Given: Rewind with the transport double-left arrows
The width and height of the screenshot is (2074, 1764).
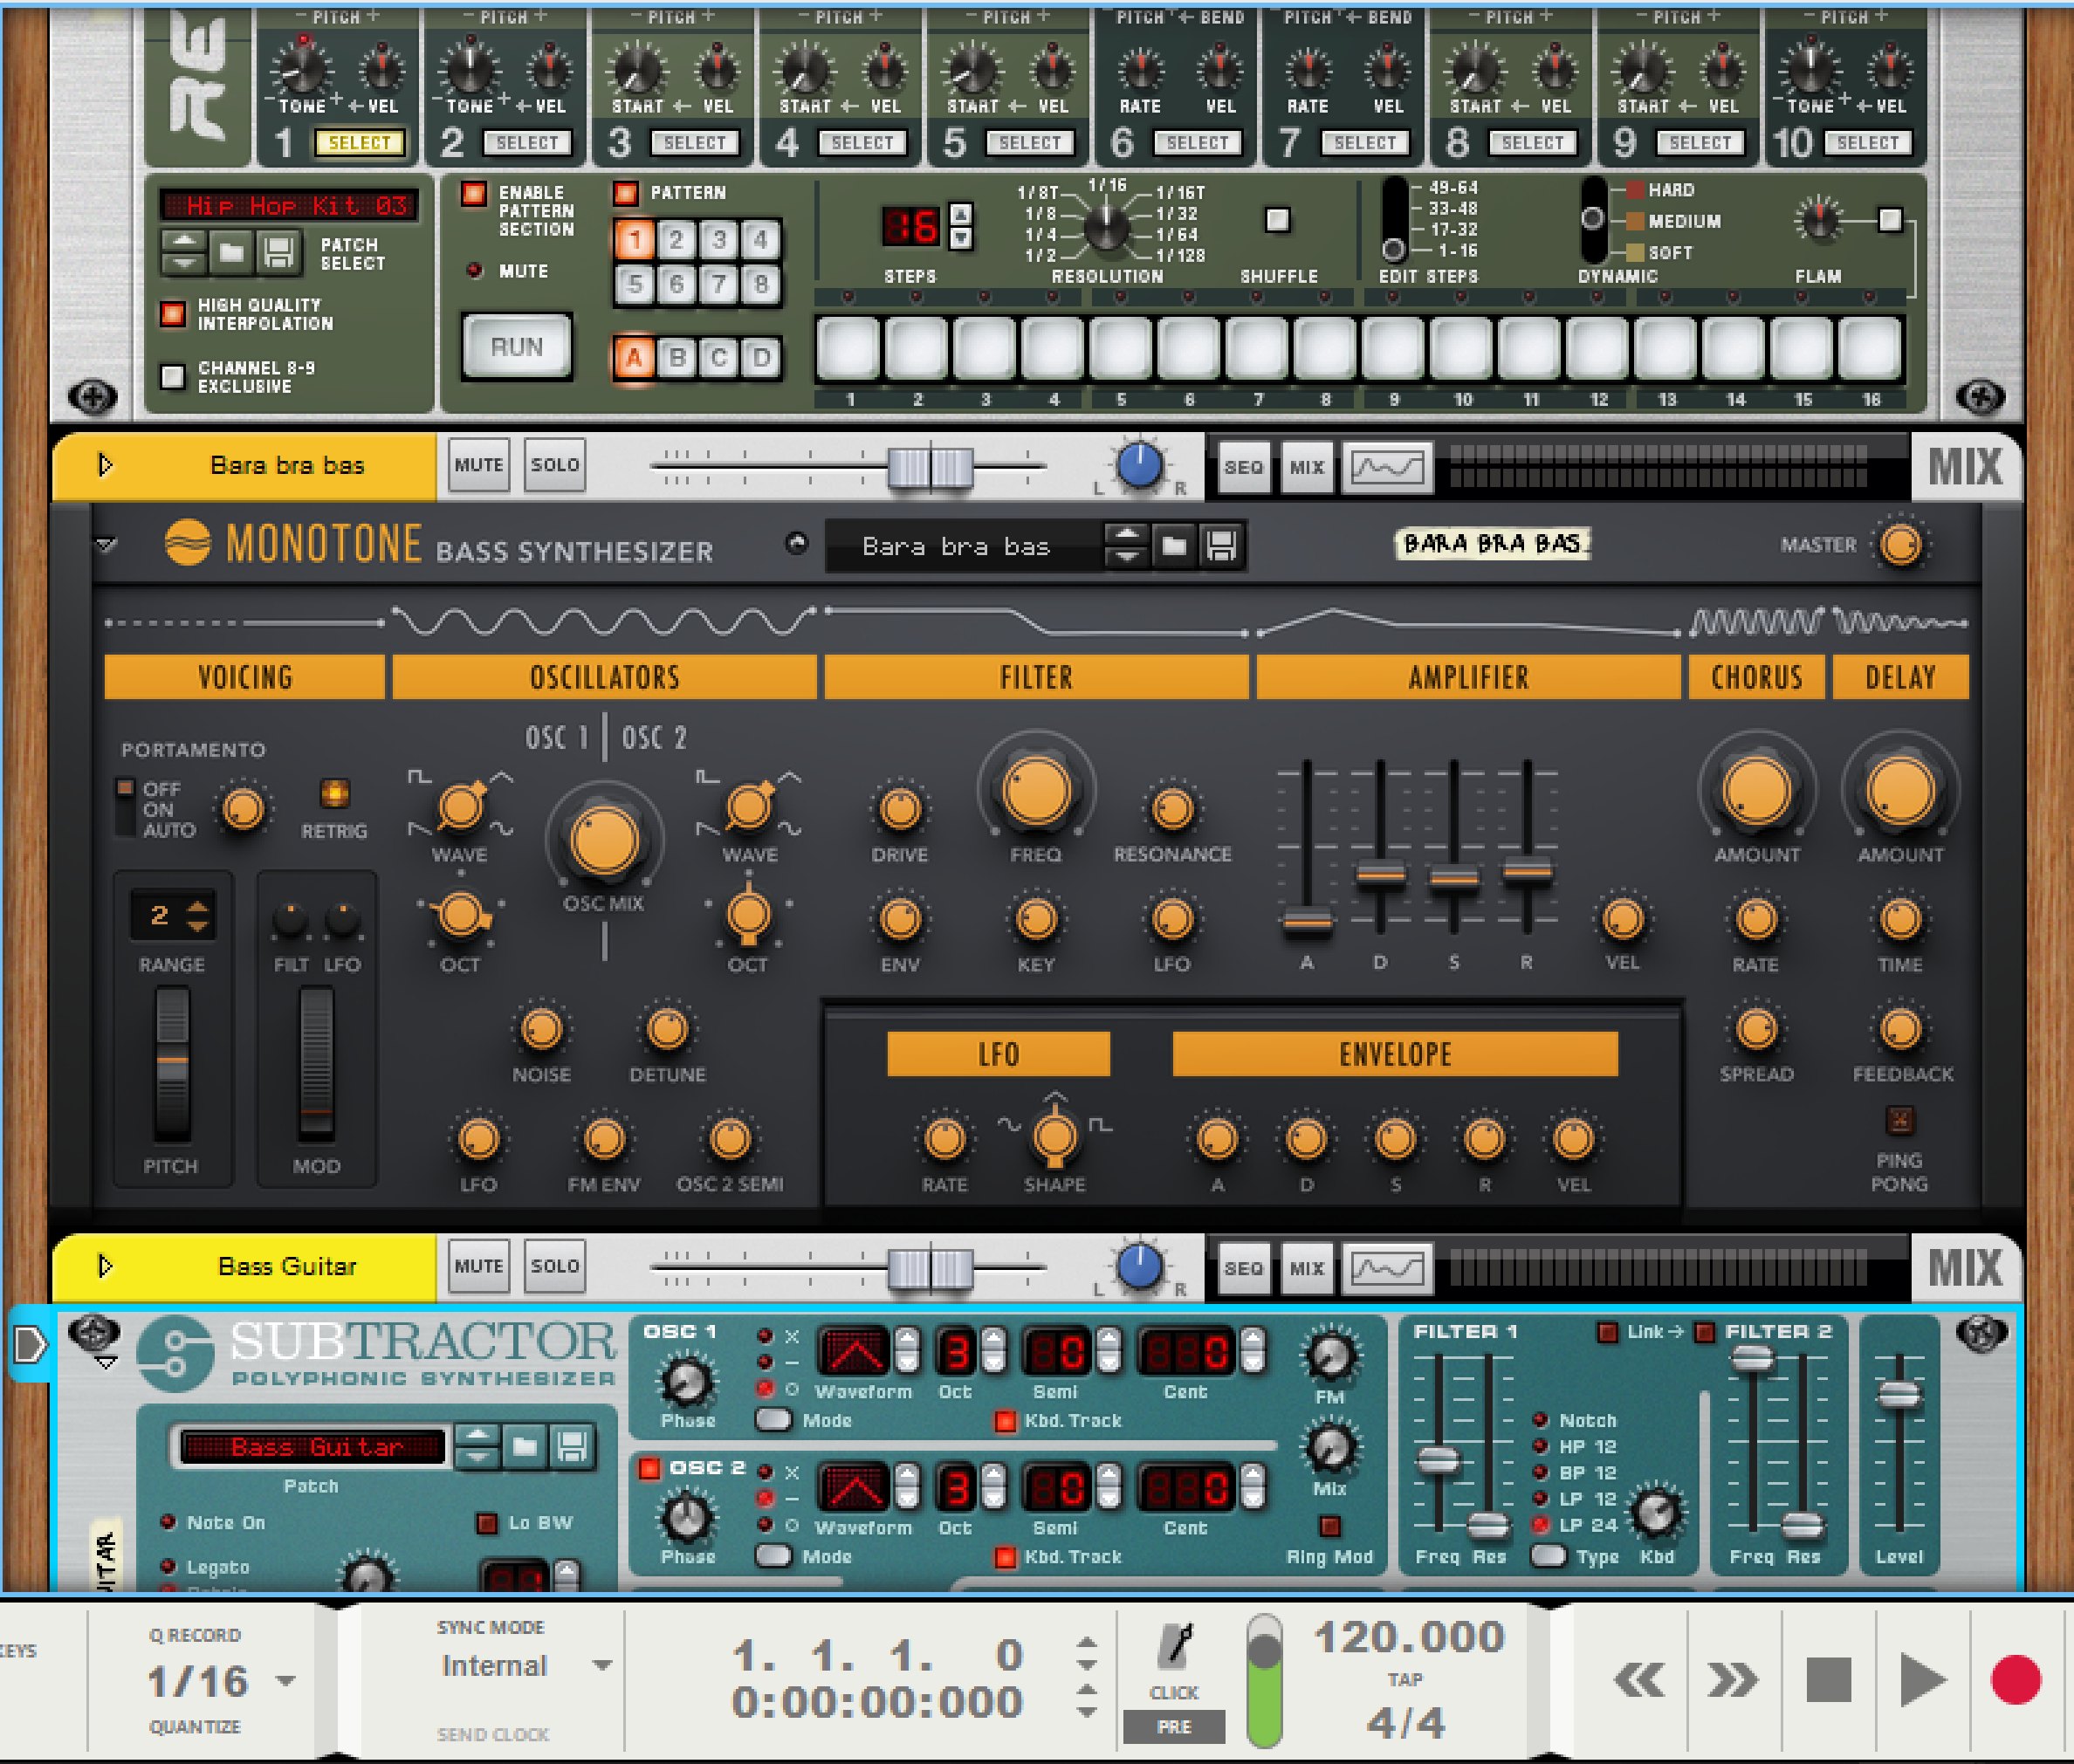Looking at the screenshot, I should 1639,1680.
